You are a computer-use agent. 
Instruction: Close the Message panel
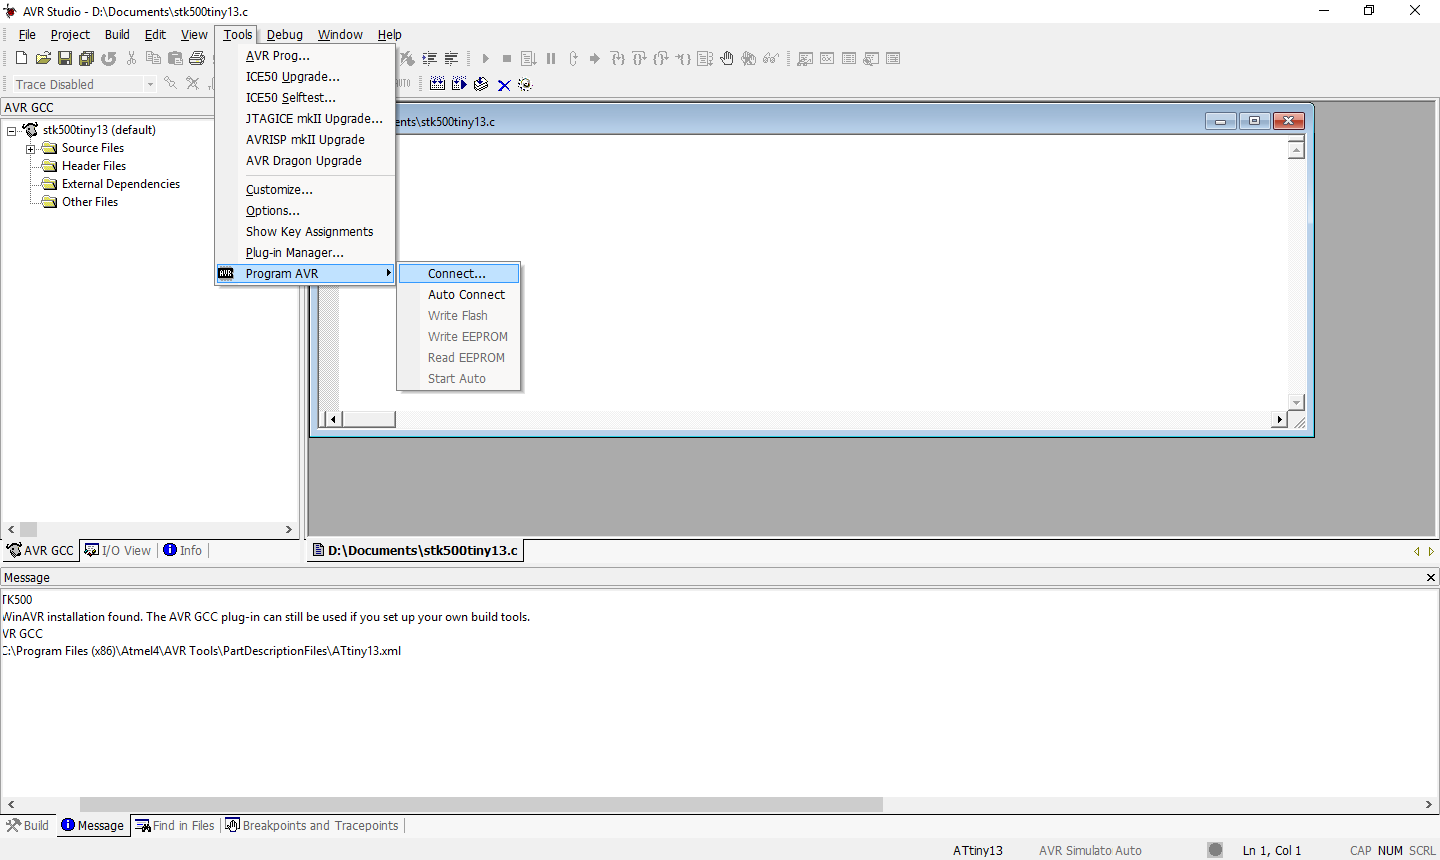pyautogui.click(x=1430, y=578)
